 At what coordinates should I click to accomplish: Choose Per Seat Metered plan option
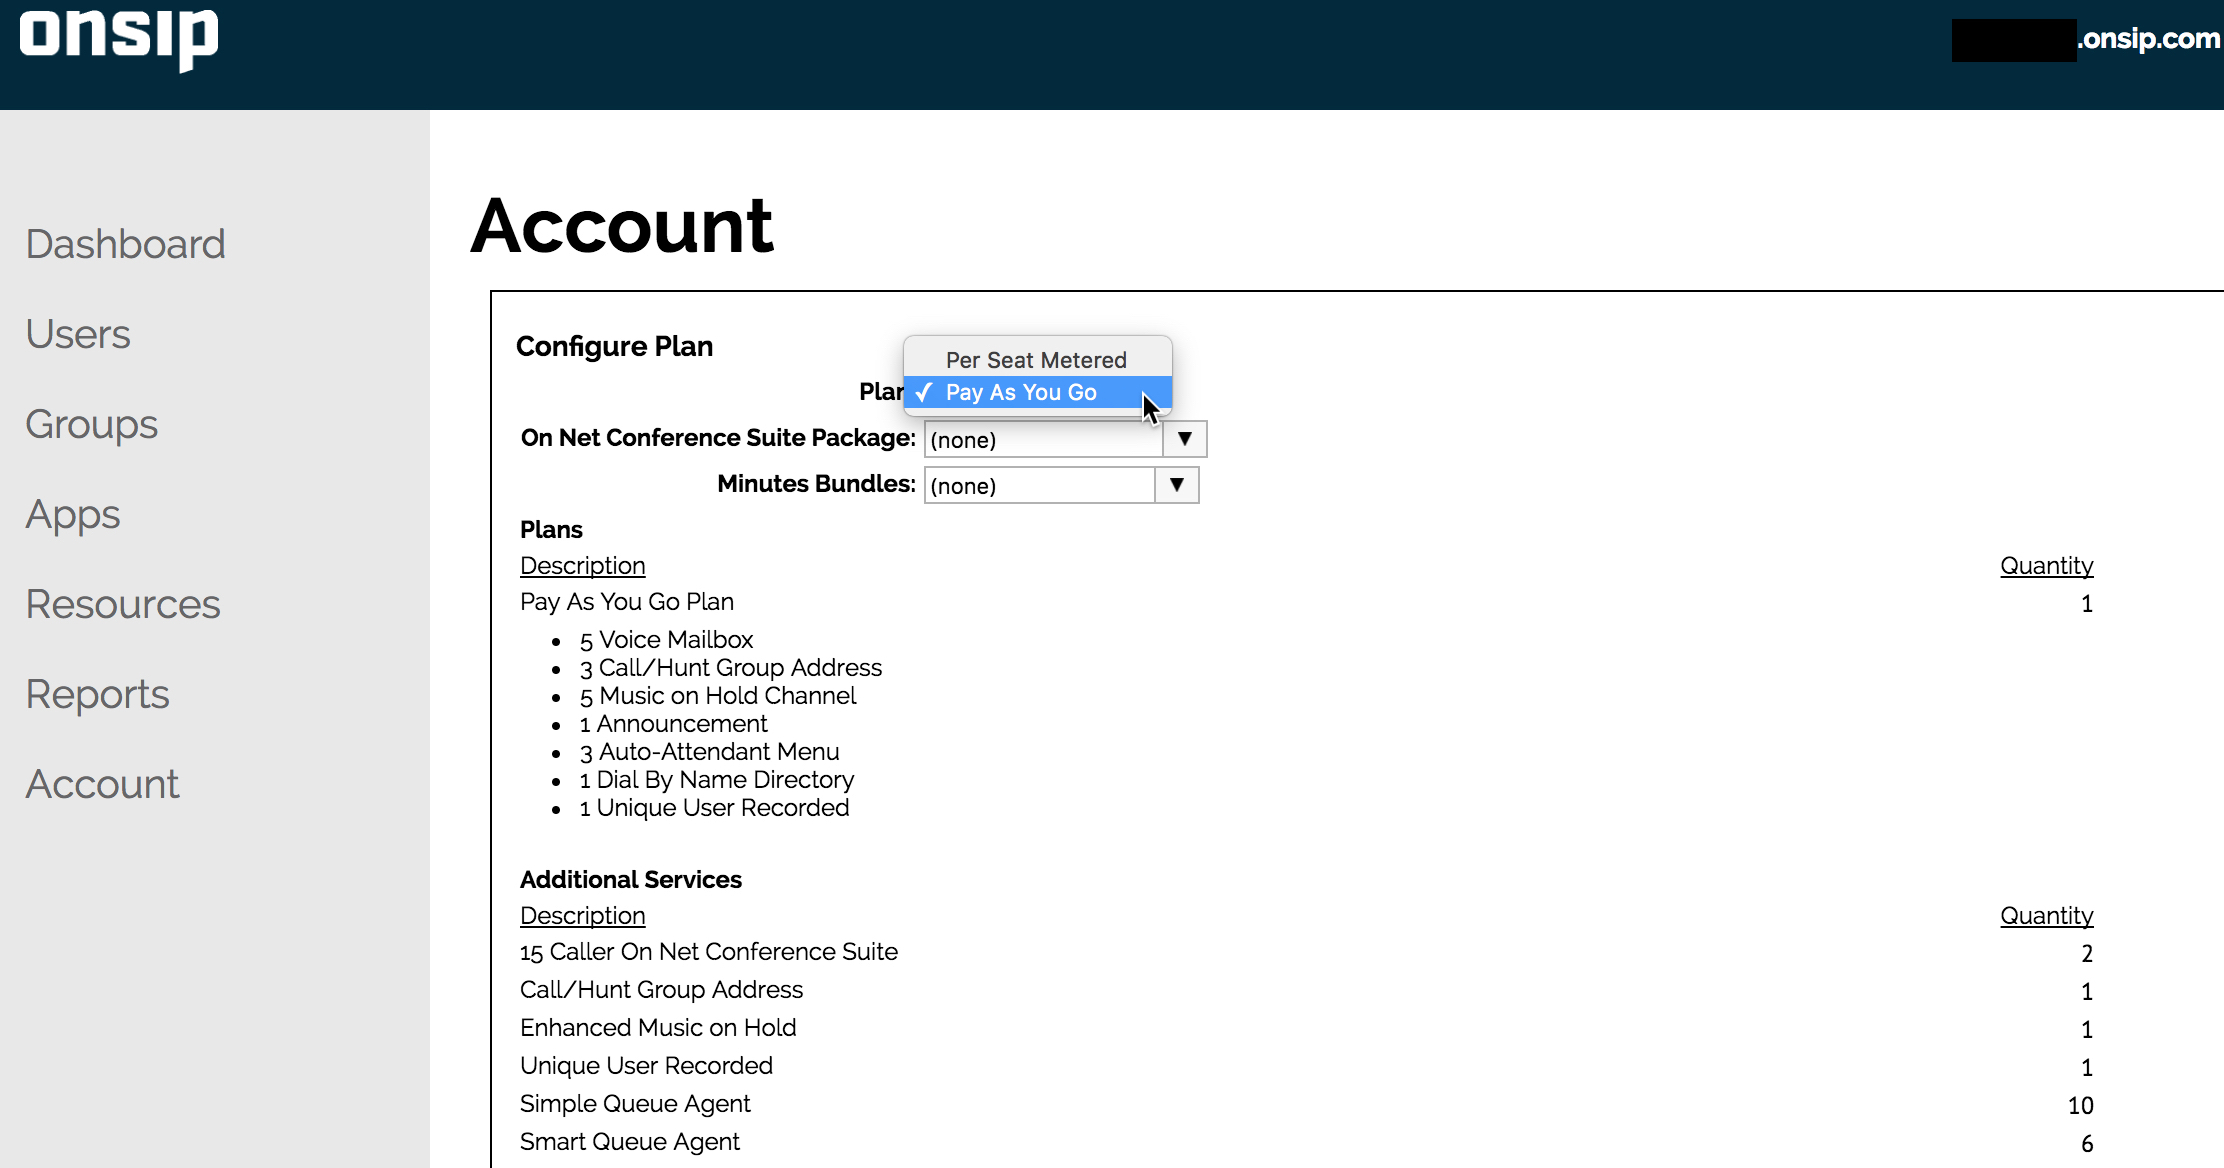1037,360
